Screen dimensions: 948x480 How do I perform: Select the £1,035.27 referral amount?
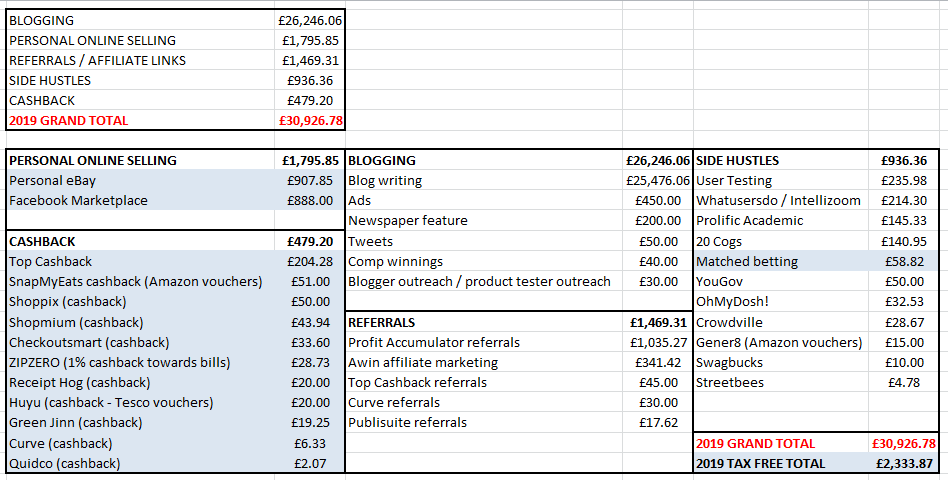tap(658, 342)
